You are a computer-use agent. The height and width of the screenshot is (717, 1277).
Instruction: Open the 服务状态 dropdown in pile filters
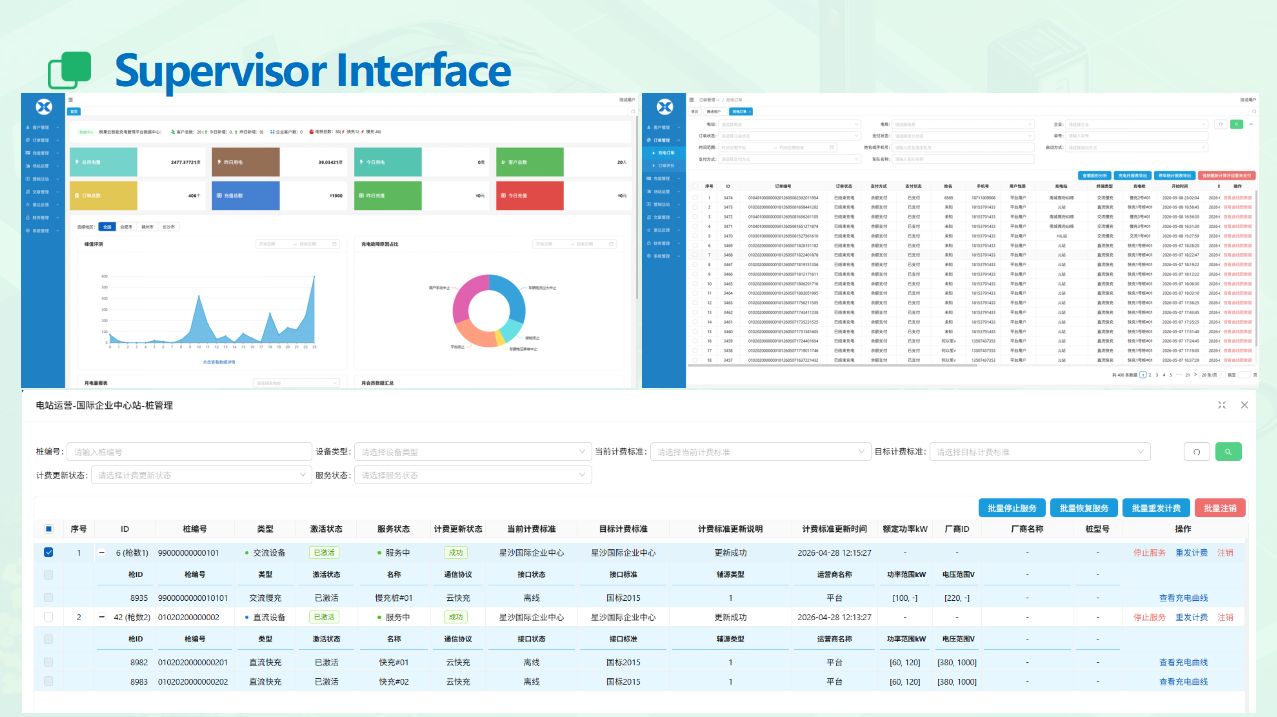click(472, 475)
